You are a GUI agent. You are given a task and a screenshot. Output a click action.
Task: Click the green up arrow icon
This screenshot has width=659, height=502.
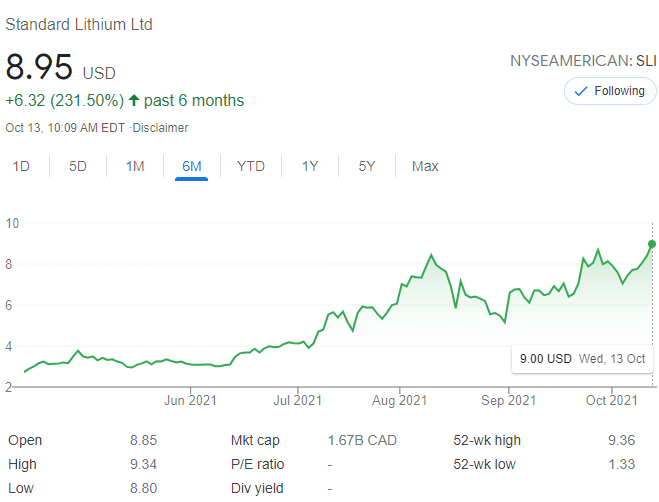coord(134,100)
